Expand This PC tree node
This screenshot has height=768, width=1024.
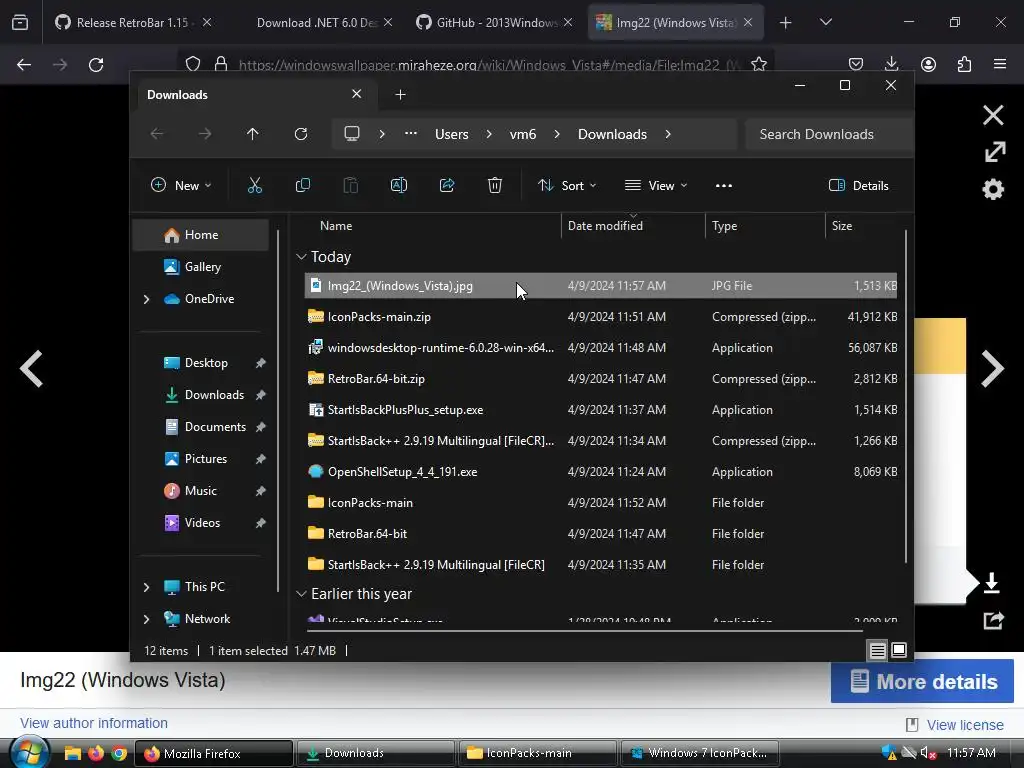coord(146,587)
